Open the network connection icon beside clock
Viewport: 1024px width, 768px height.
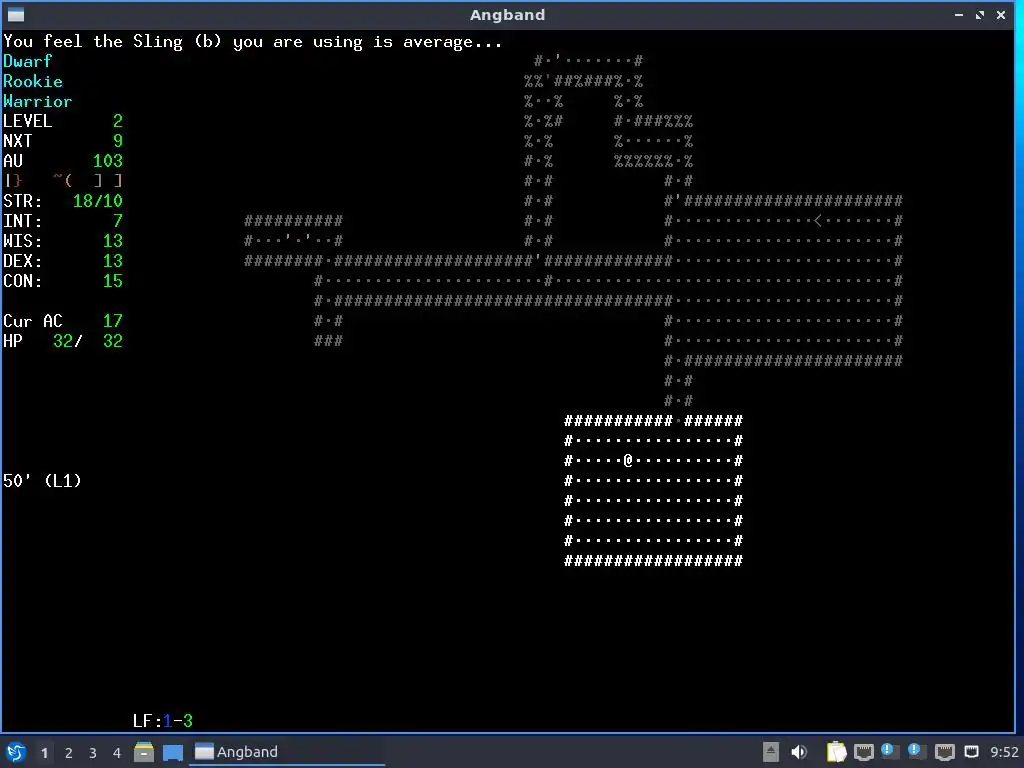[x=972, y=752]
